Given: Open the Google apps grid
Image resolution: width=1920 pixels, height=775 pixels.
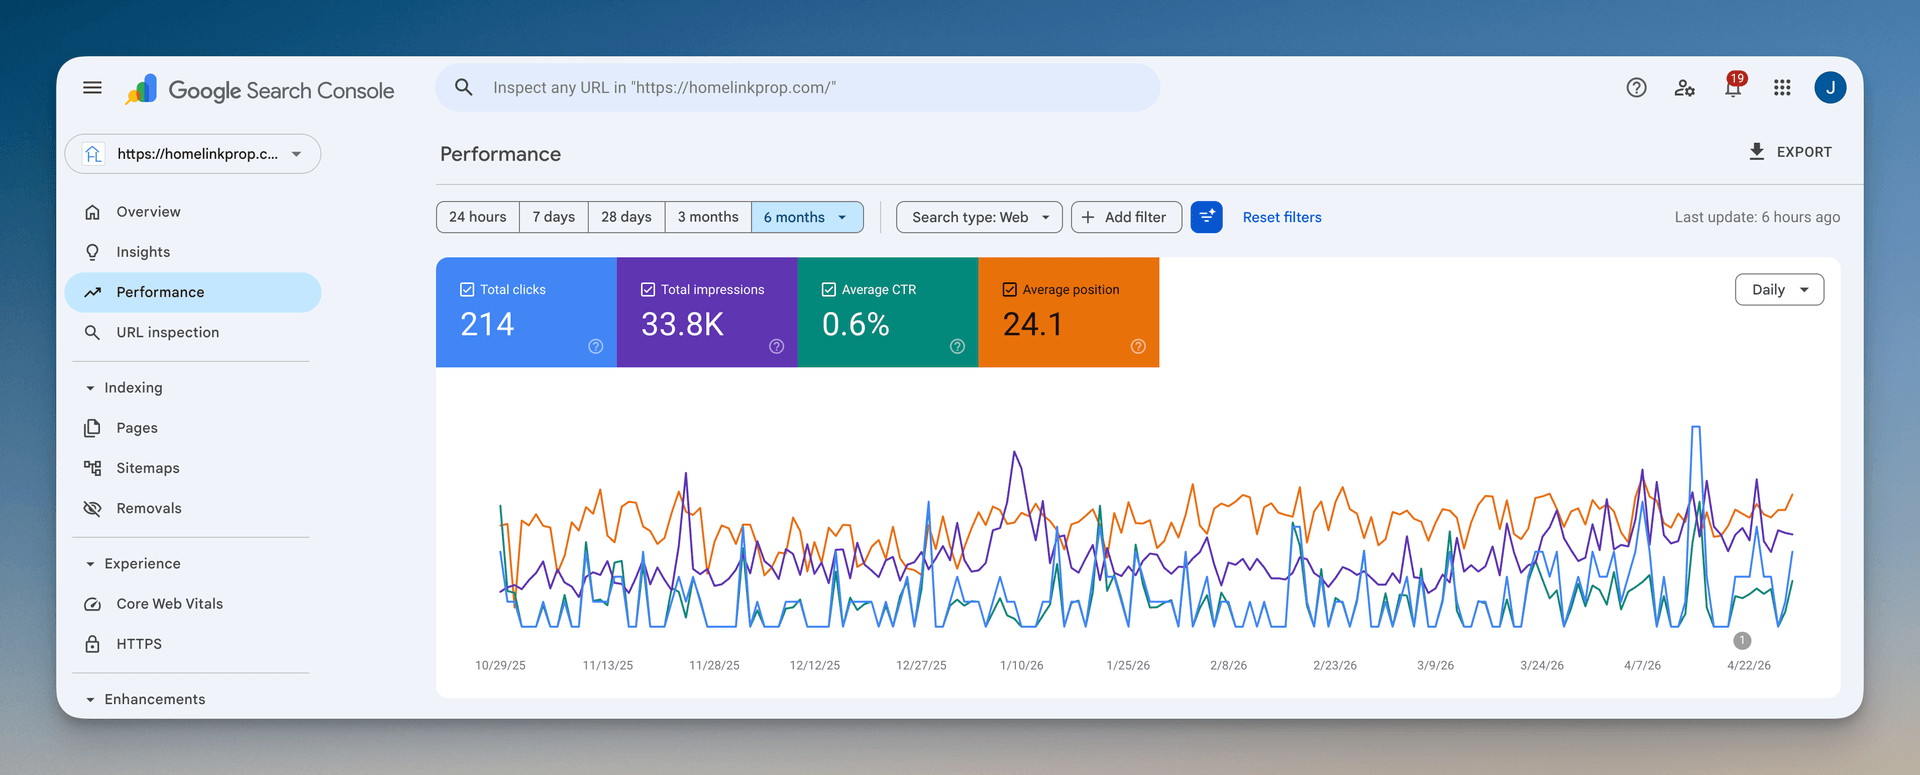Looking at the screenshot, I should (x=1782, y=88).
